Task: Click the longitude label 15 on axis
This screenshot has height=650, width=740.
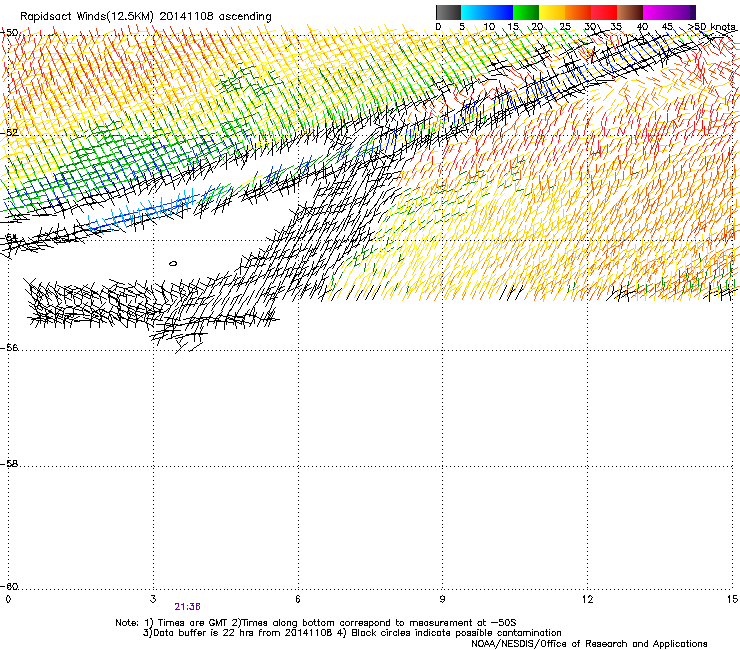Action: (732, 599)
